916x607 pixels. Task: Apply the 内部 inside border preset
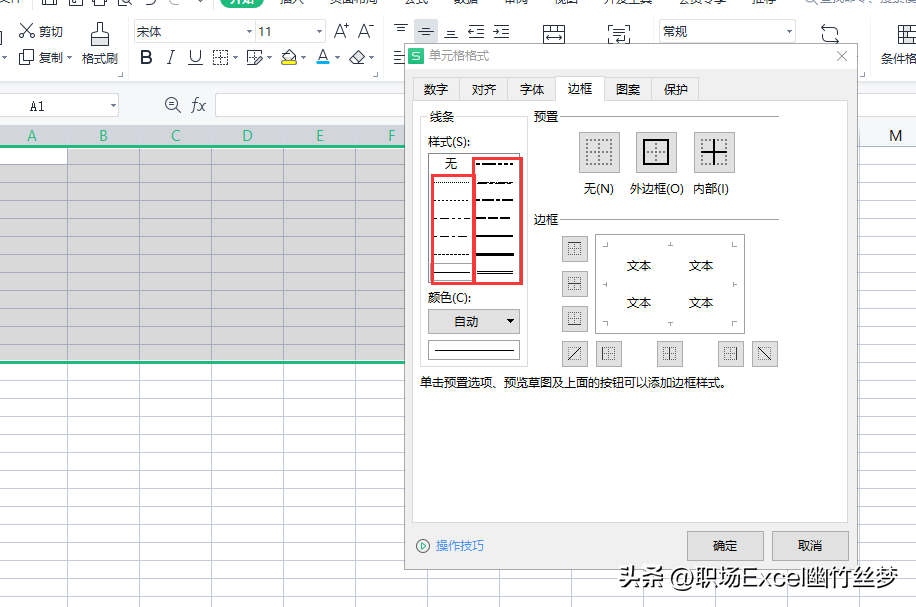(x=714, y=153)
